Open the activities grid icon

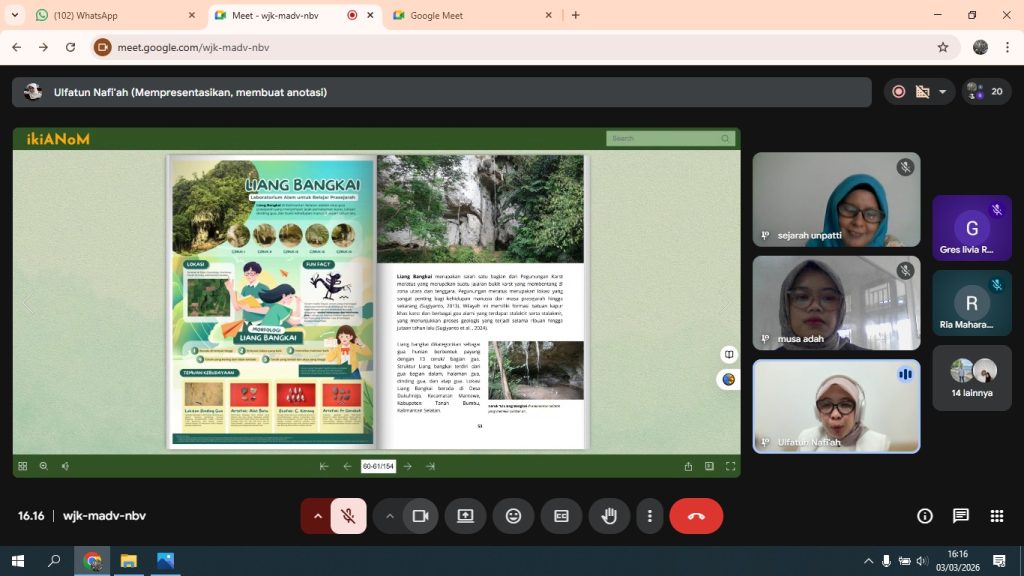[996, 516]
